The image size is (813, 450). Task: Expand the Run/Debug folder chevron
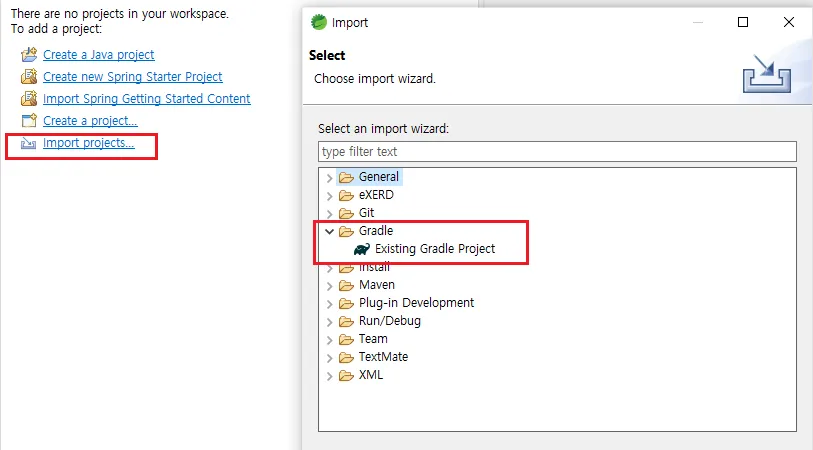(329, 321)
